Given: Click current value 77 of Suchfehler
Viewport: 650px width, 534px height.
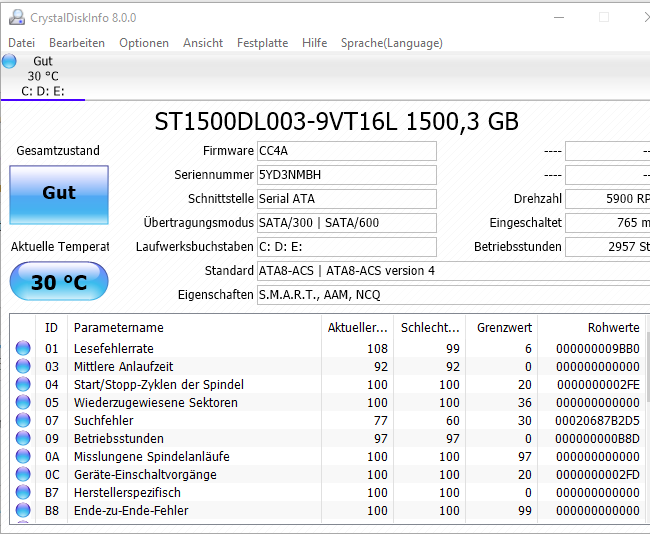Looking at the screenshot, I should point(381,420).
